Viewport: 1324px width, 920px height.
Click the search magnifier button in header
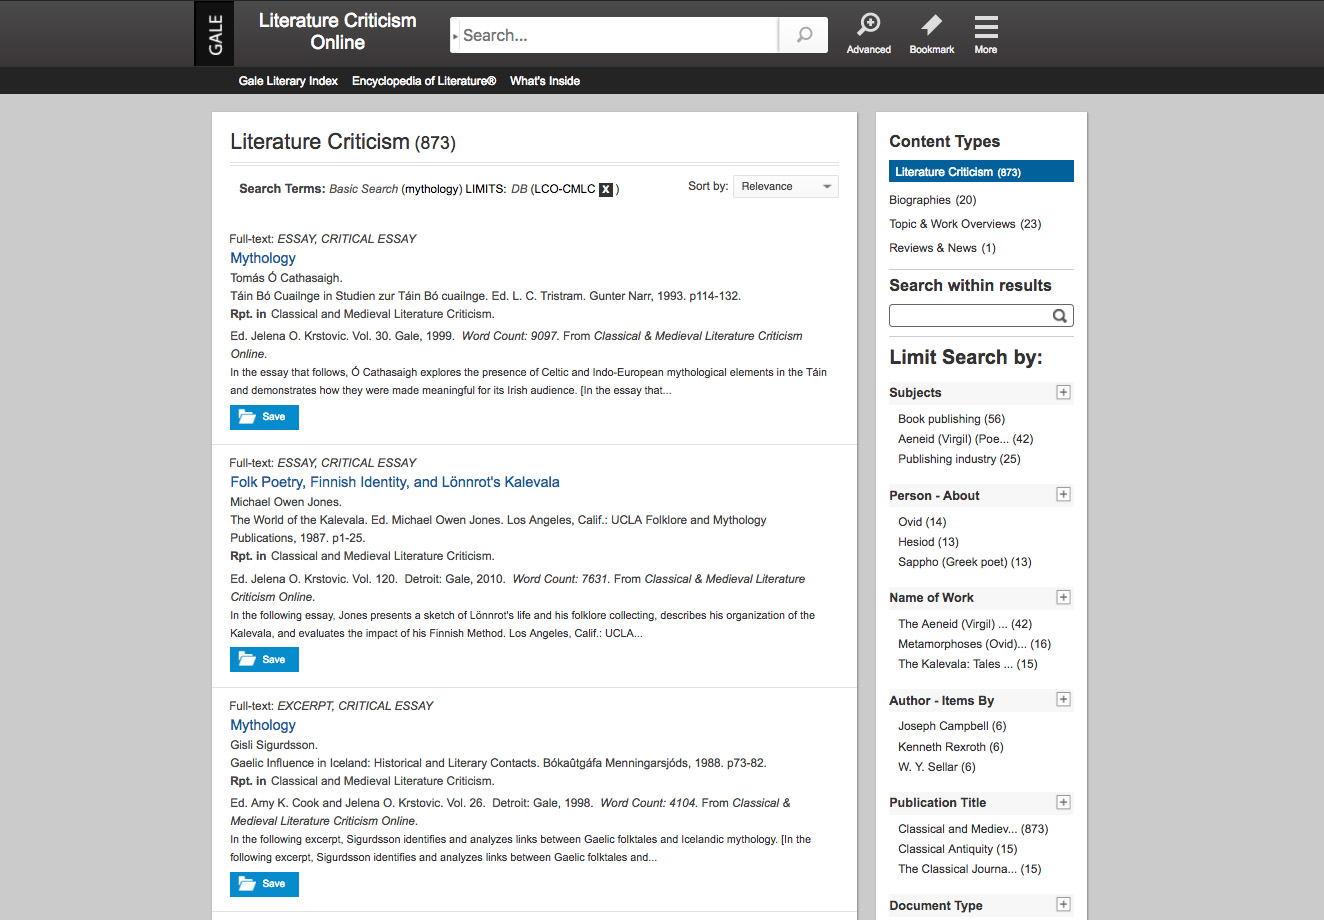(804, 35)
